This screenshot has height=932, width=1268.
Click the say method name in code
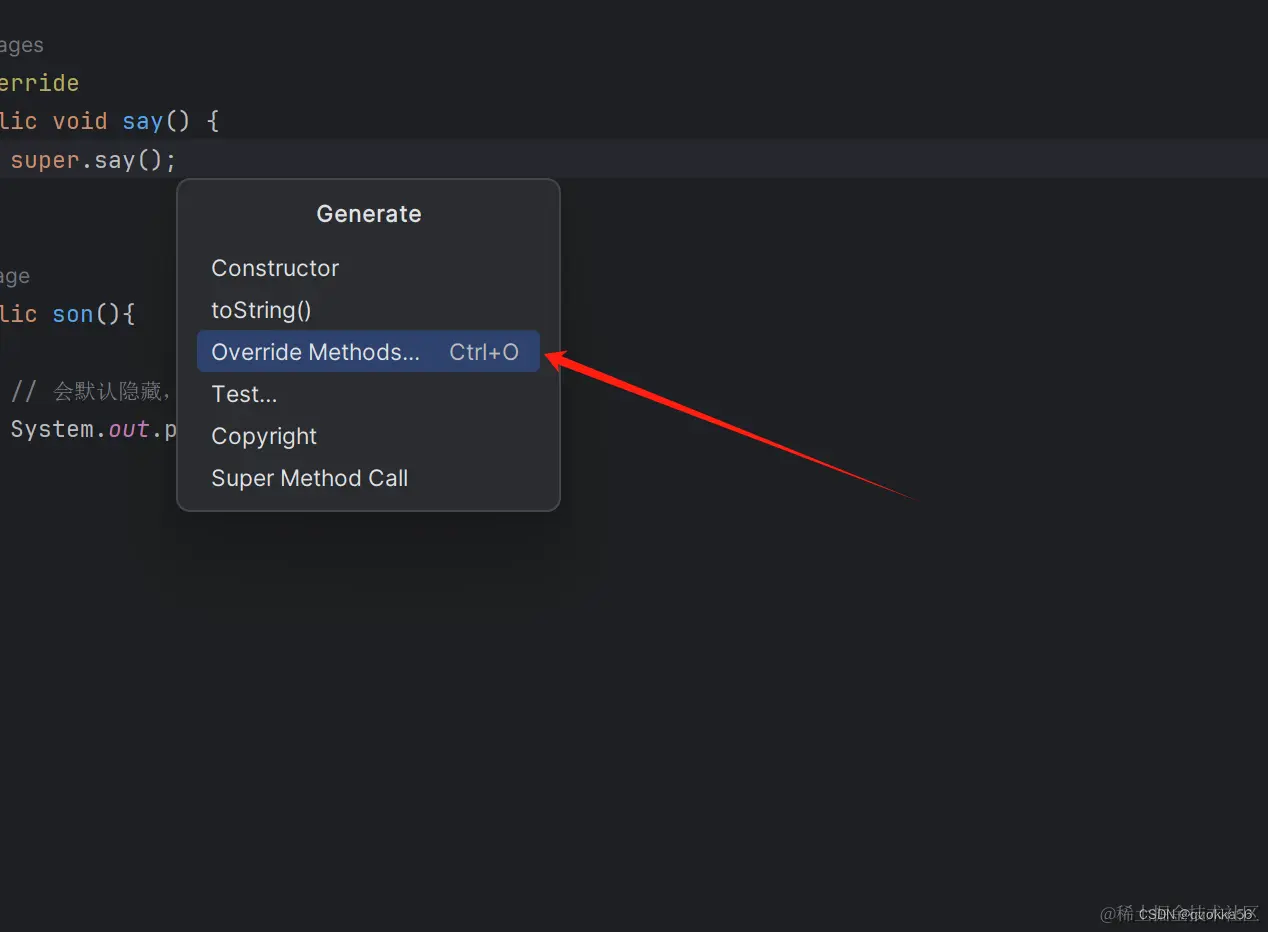[x=142, y=121]
